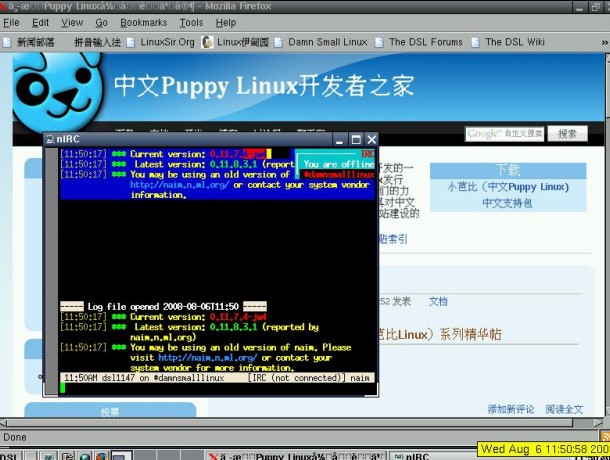Open the DSL menu button on taskbar
Viewport: 610px width, 460px height.
(9, 456)
